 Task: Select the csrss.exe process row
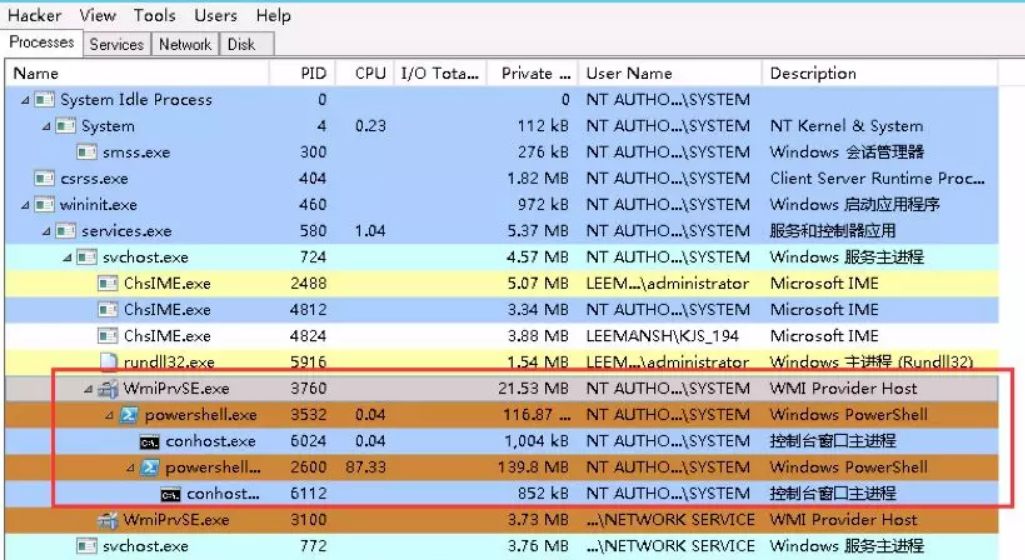pyautogui.click(x=501, y=178)
